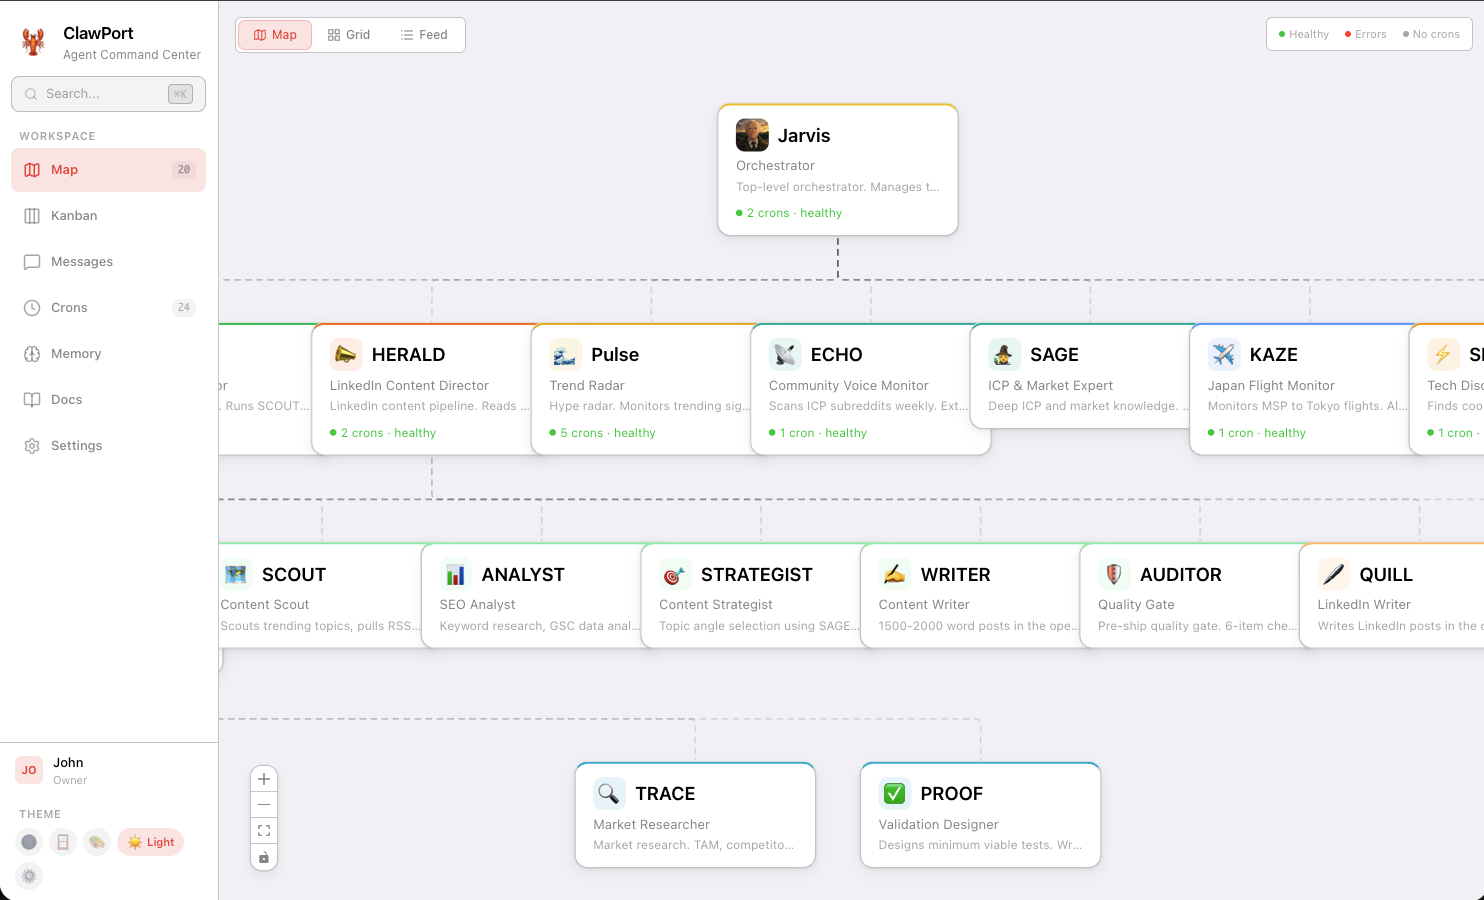Click inside the Search field

pyautogui.click(x=100, y=93)
